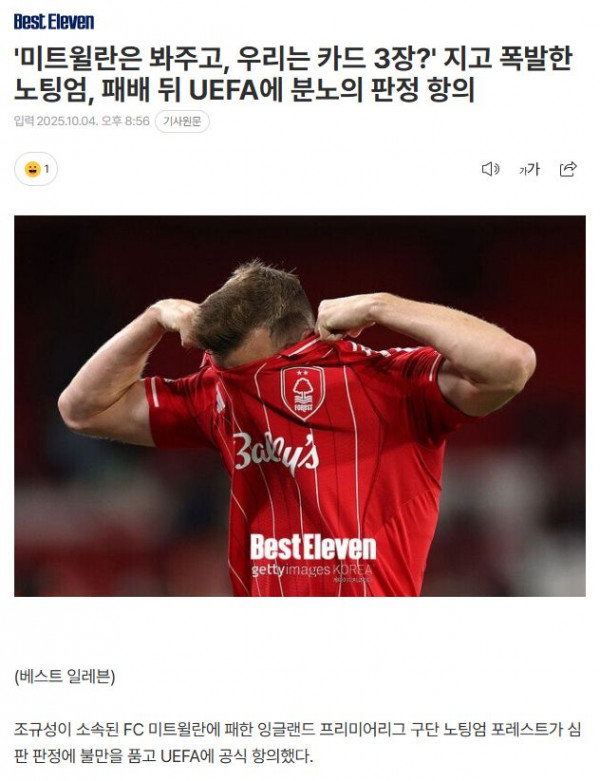Click the Bally's sponsor logo on the jersey
Image resolution: width=600 pixels, height=781 pixels.
click(x=275, y=453)
